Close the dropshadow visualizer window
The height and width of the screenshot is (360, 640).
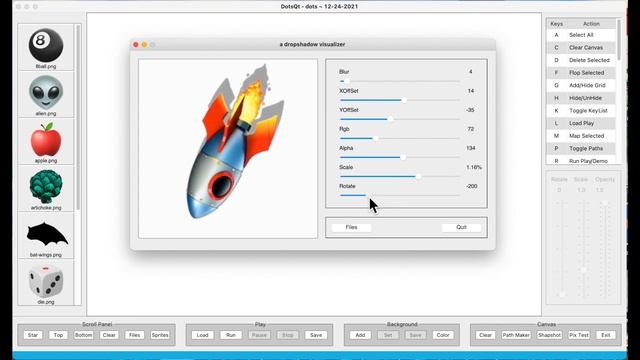[136, 44]
